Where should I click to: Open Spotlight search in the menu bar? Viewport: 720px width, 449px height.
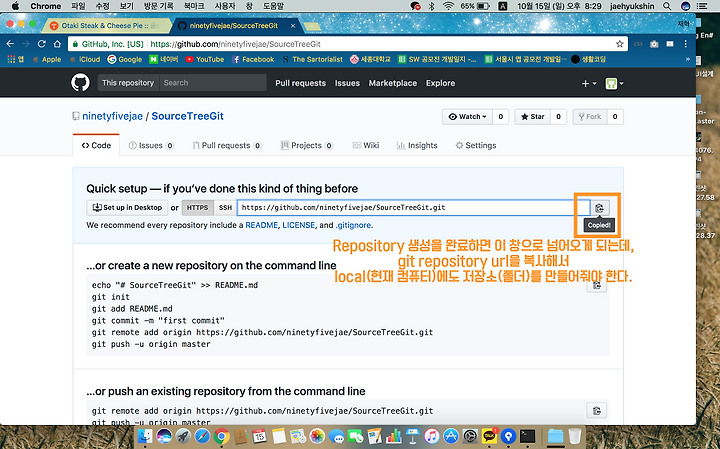tap(667, 6)
